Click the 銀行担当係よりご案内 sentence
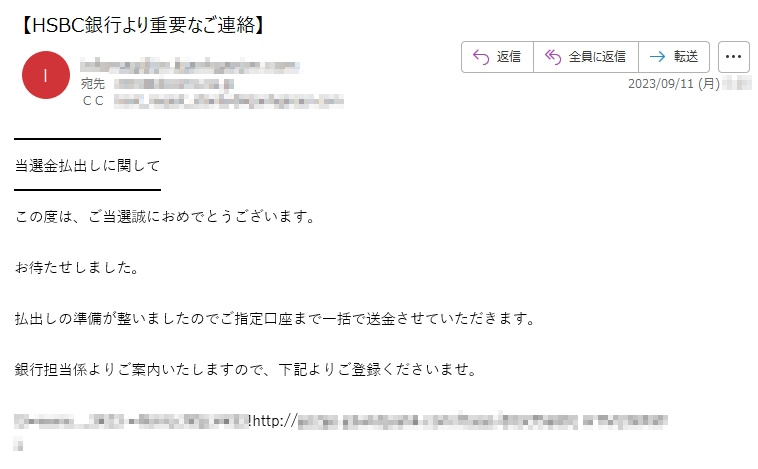The image size is (758, 469). click(x=247, y=369)
